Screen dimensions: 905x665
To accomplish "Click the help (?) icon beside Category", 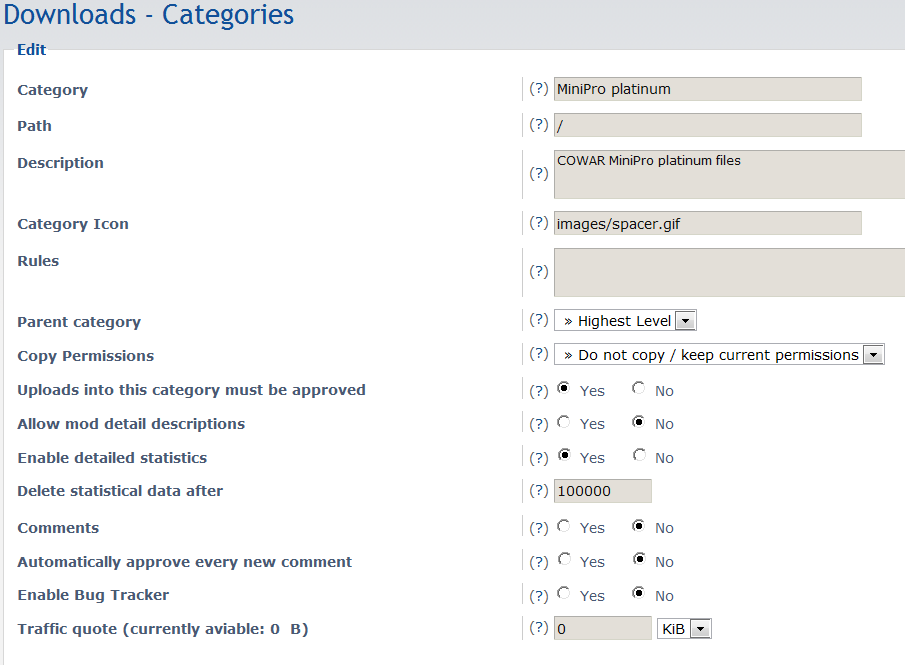I will click(538, 89).
